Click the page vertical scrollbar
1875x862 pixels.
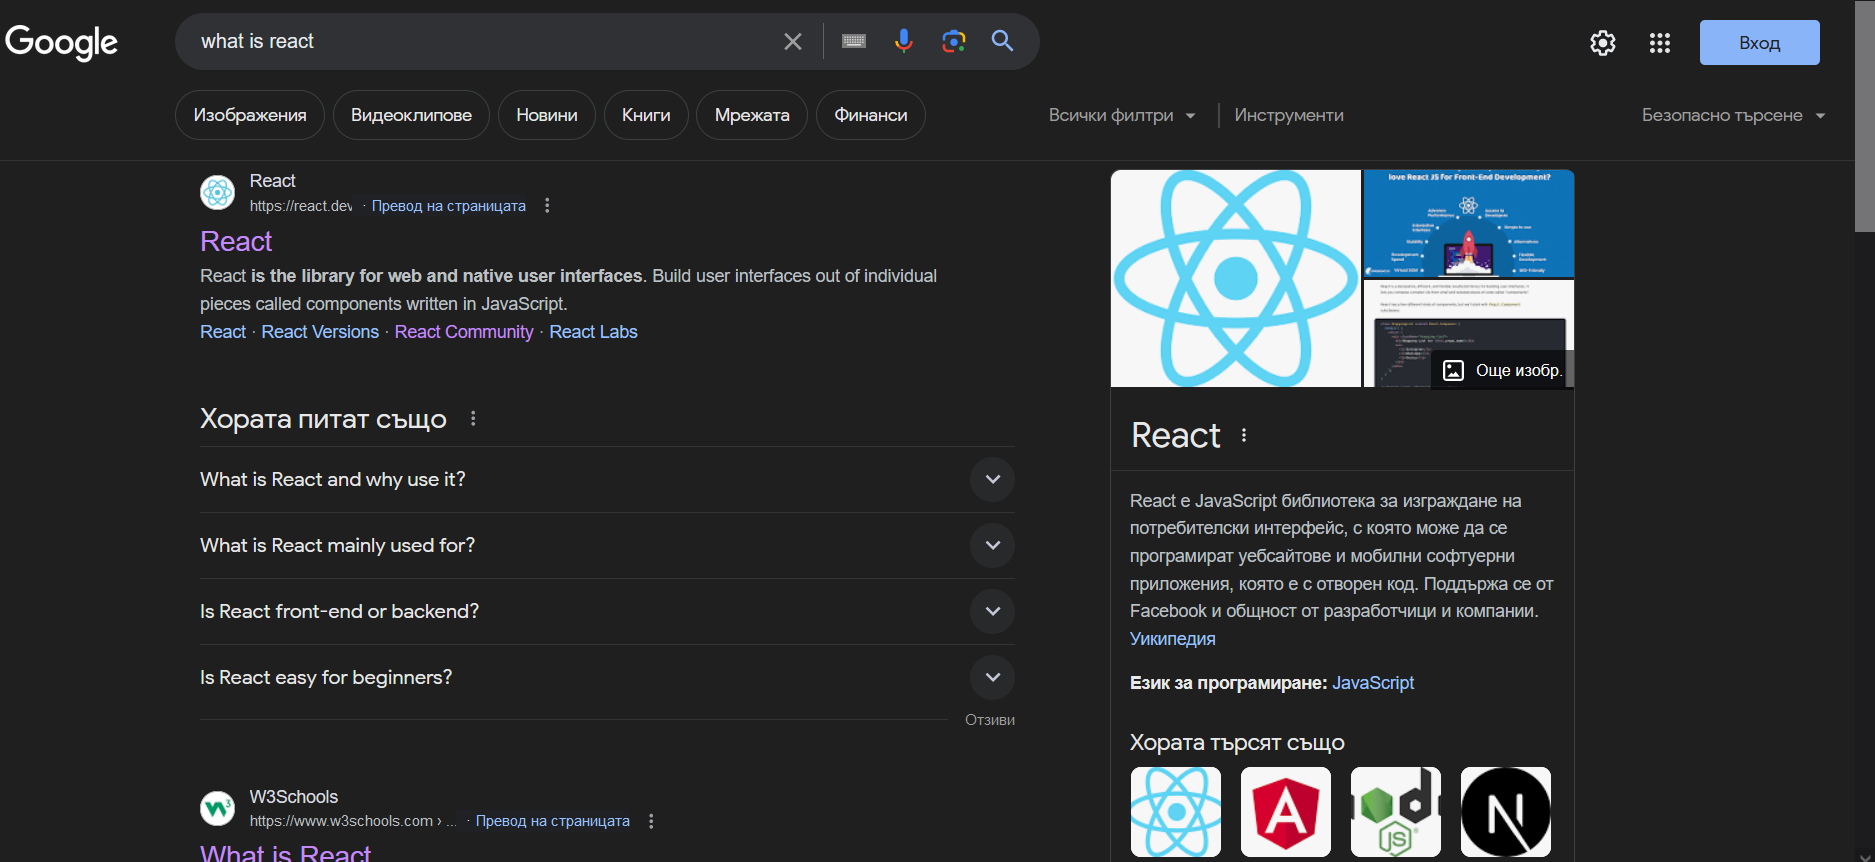click(1865, 116)
